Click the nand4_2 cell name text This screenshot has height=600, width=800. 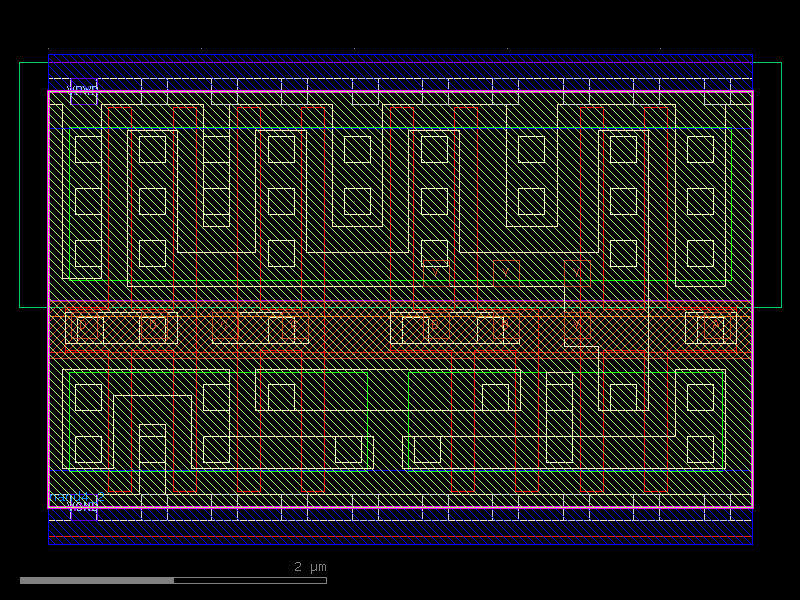tap(77, 497)
